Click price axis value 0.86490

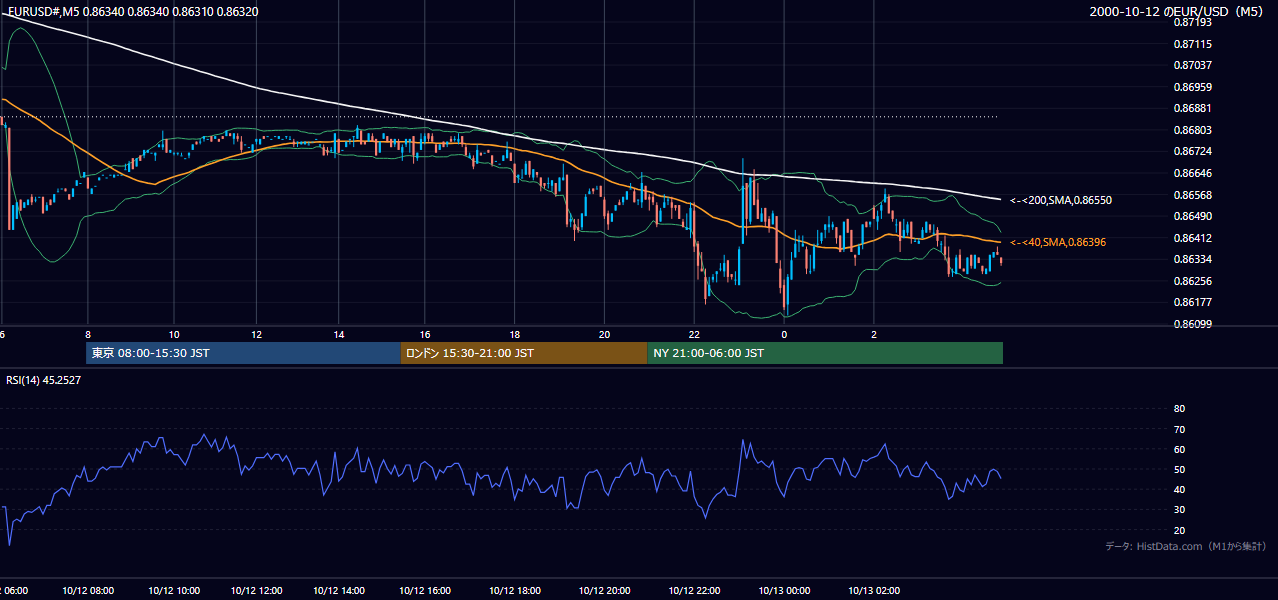1192,216
